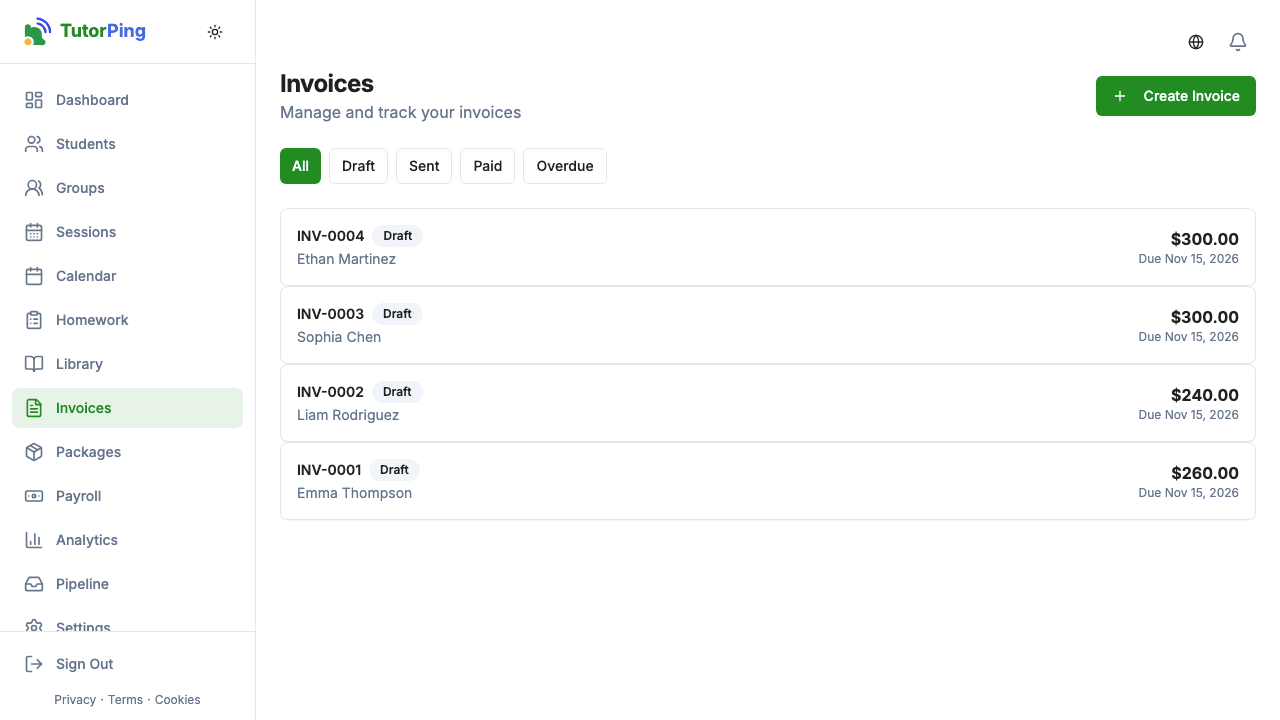The width and height of the screenshot is (1280, 720).
Task: Click the Pipeline inbox icon
Action: tap(34, 584)
